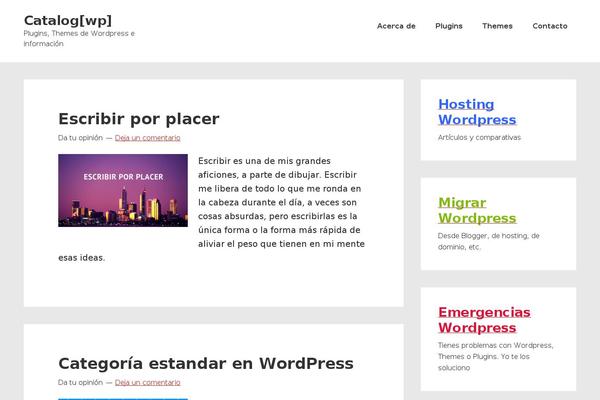Open the Catalog[wp] site title
This screenshot has height=400, width=600.
click(68, 21)
